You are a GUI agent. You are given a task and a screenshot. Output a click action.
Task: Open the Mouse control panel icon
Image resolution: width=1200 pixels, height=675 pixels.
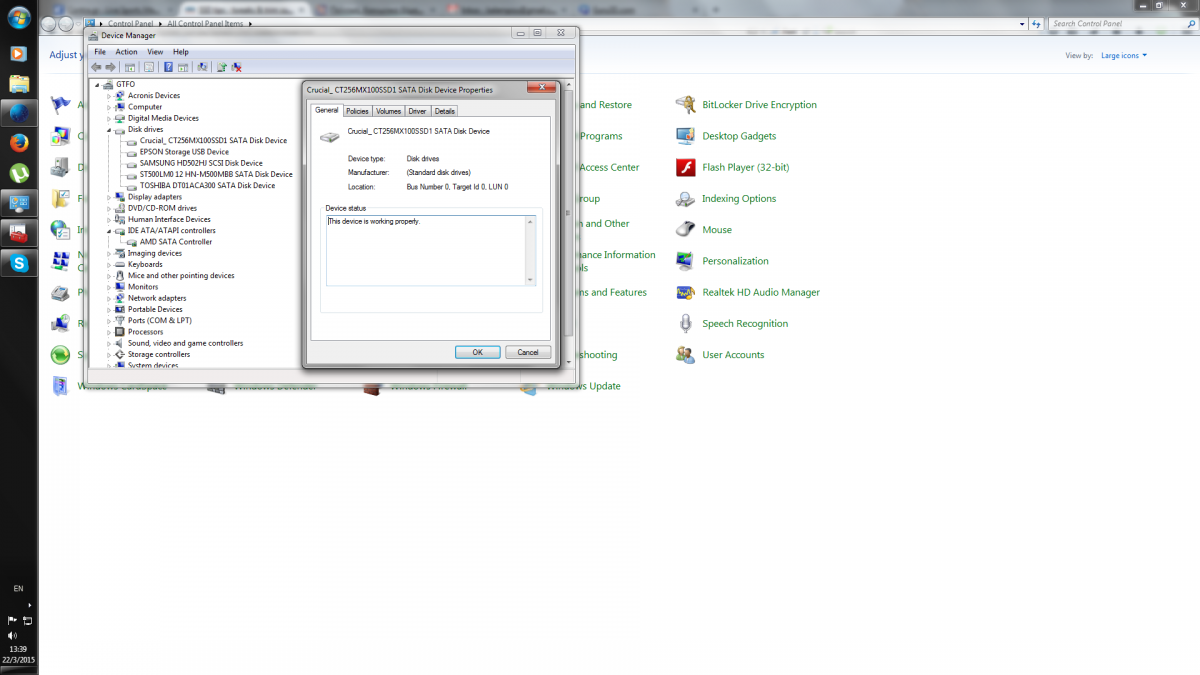pos(685,230)
